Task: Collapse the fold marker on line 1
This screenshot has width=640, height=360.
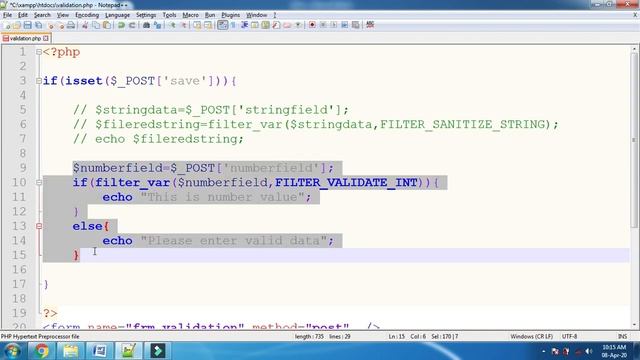Action: pyautogui.click(x=39, y=52)
